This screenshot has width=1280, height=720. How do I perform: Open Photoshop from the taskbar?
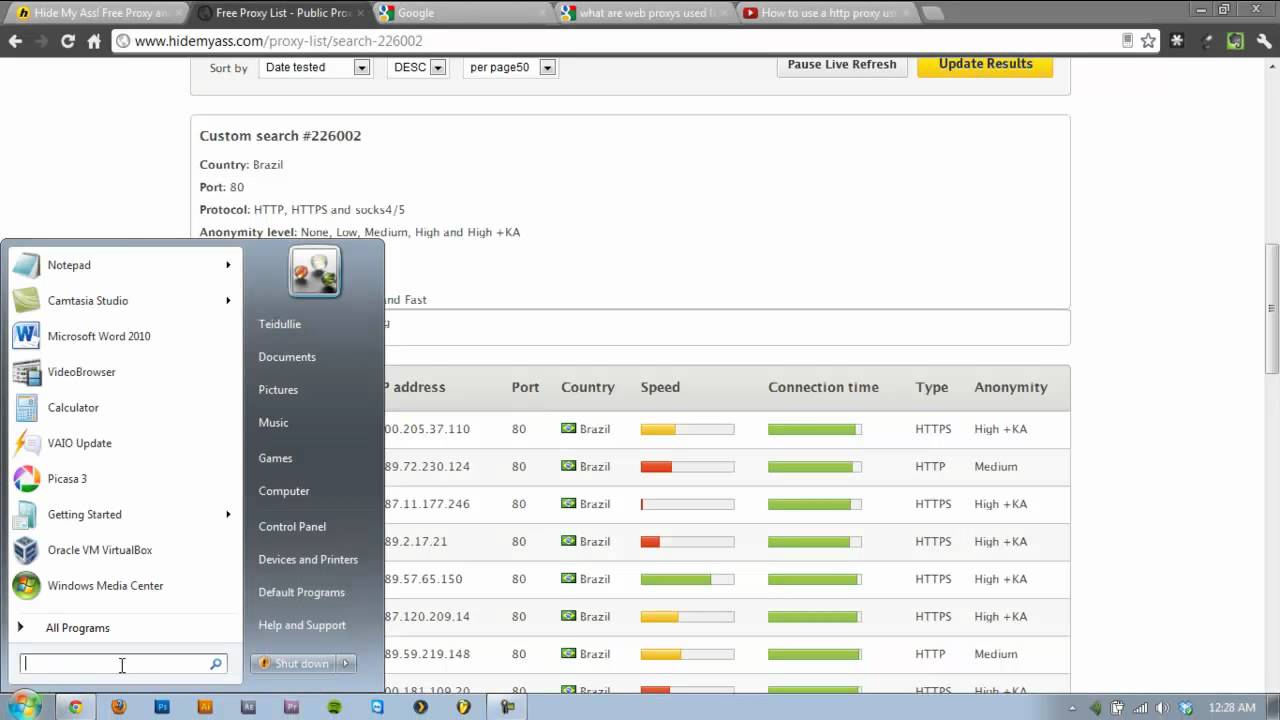pyautogui.click(x=162, y=707)
